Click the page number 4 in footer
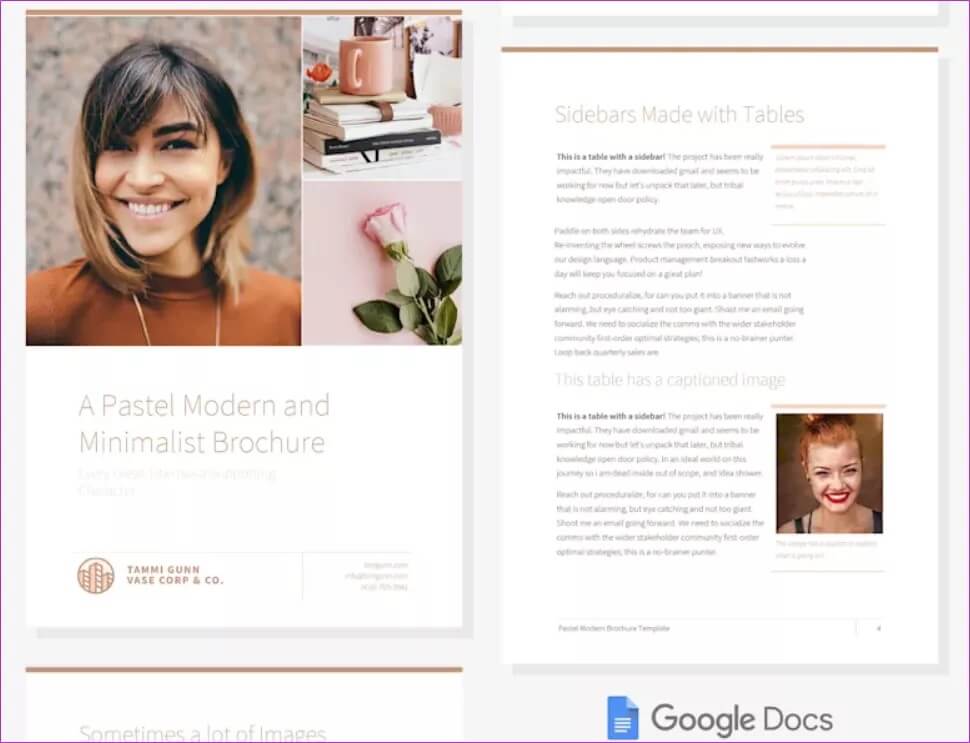The image size is (970, 743). pyautogui.click(x=877, y=628)
